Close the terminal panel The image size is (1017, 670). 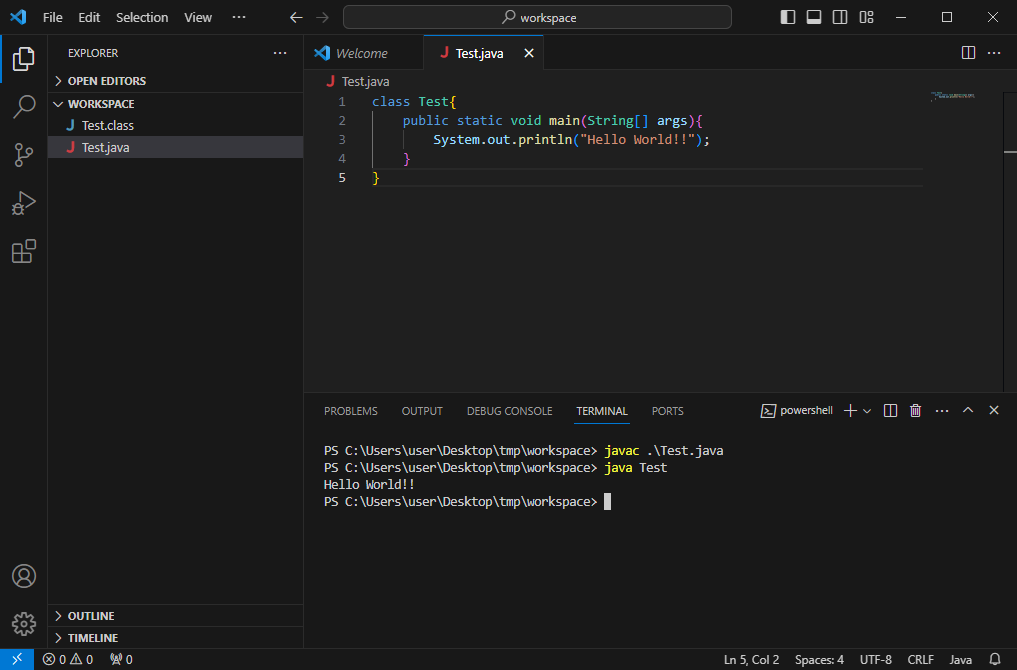click(x=994, y=410)
